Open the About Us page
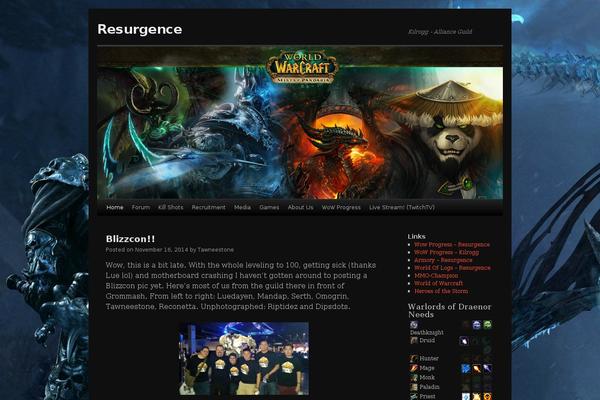The width and height of the screenshot is (600, 400). pyautogui.click(x=300, y=207)
